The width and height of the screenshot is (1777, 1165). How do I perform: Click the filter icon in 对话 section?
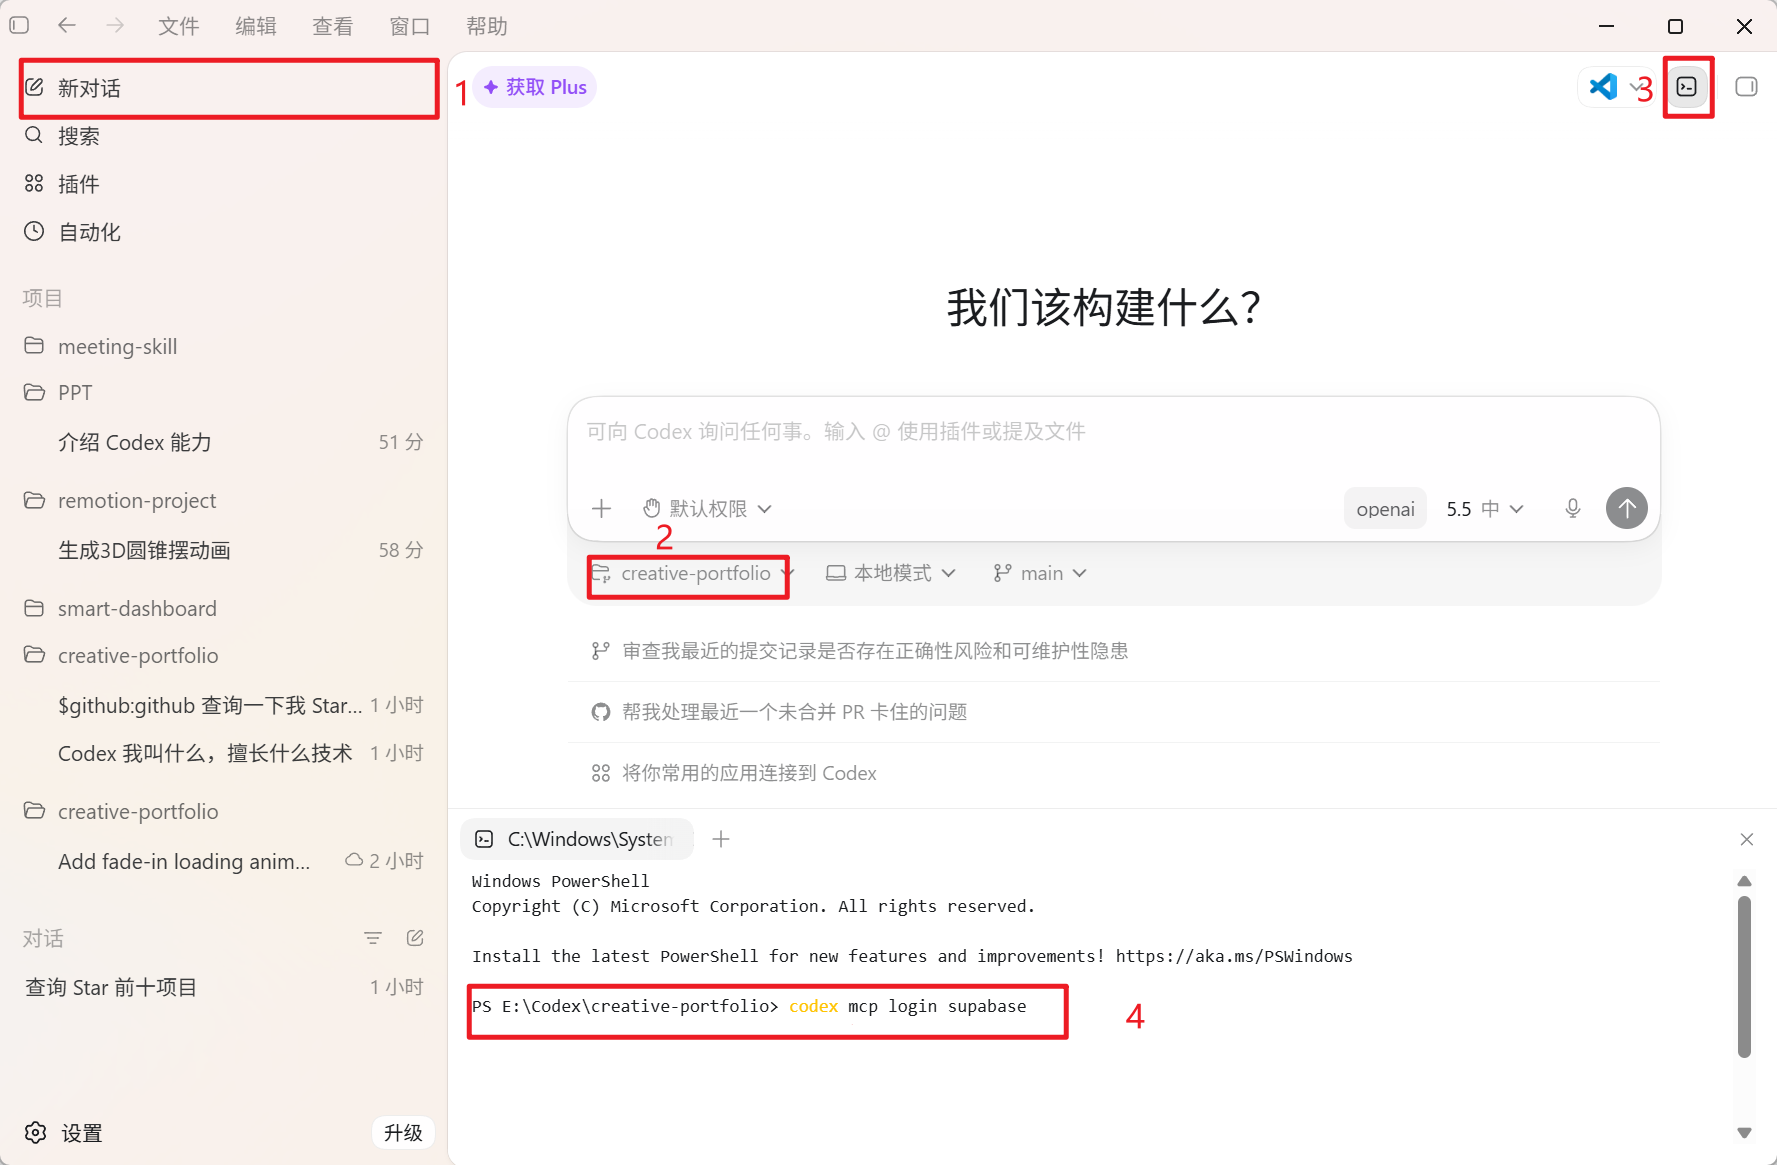pos(373,938)
